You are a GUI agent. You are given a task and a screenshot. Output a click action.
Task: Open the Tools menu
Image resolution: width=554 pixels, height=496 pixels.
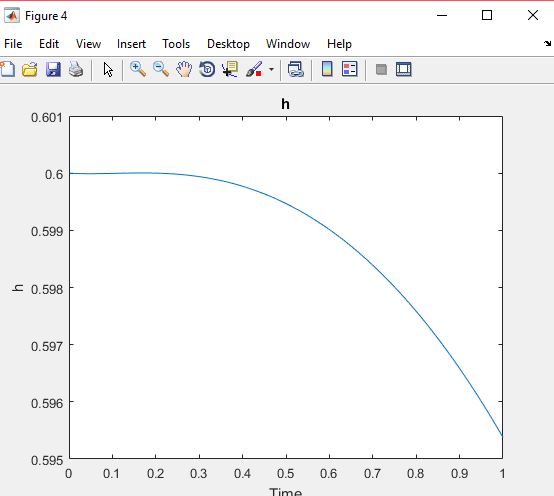point(176,44)
